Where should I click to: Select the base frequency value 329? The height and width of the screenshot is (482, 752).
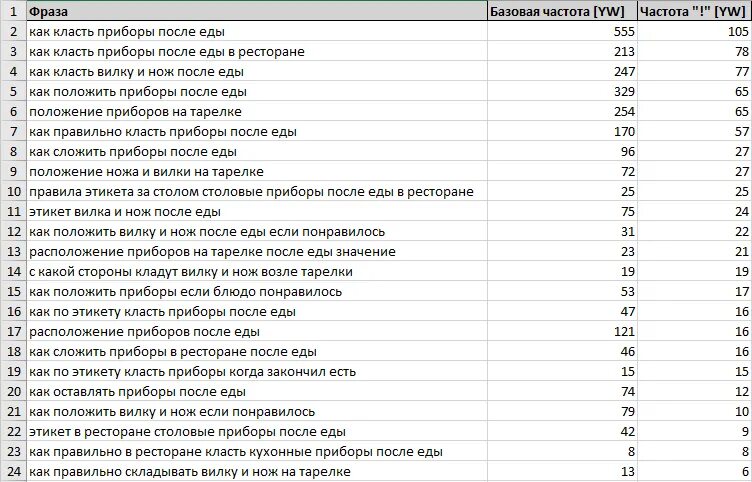pyautogui.click(x=624, y=92)
